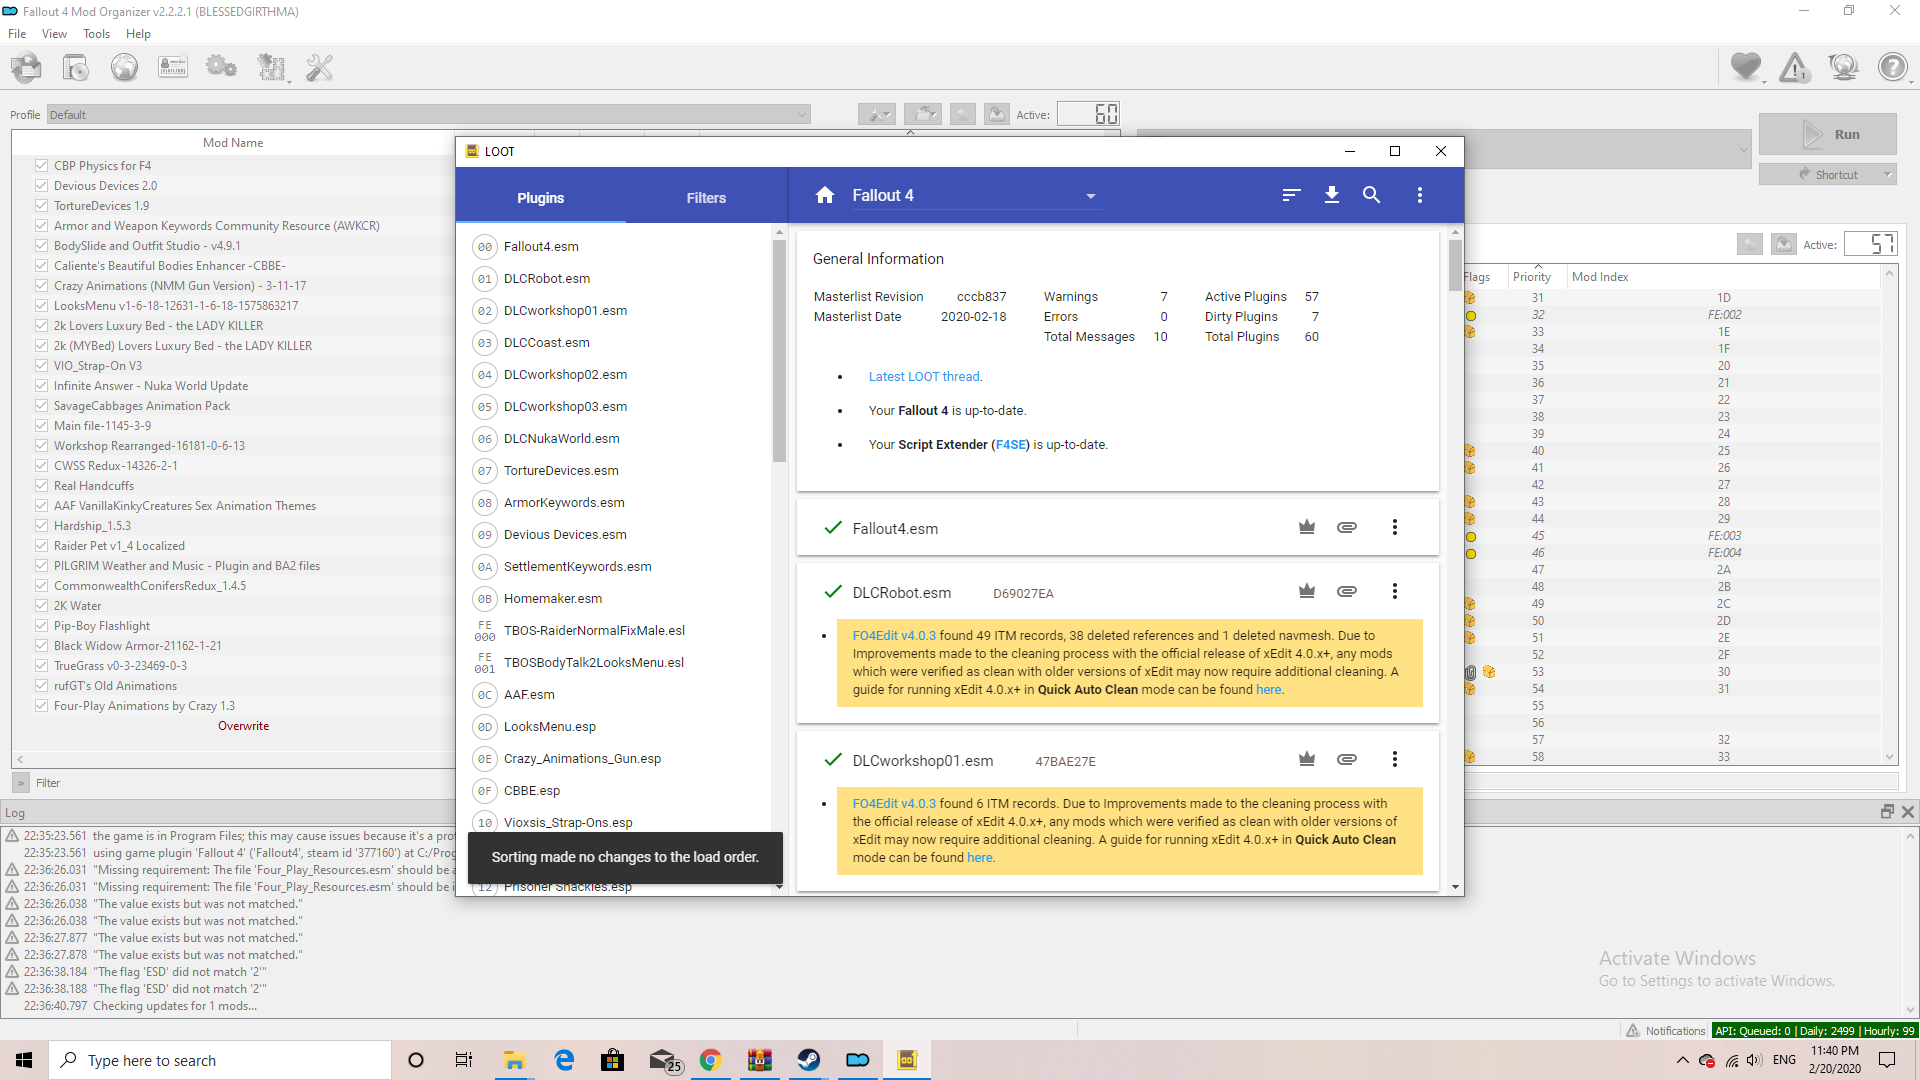Select Homemaker.esm in LOOT plugin list
Screen dimensions: 1920x1080
552,599
